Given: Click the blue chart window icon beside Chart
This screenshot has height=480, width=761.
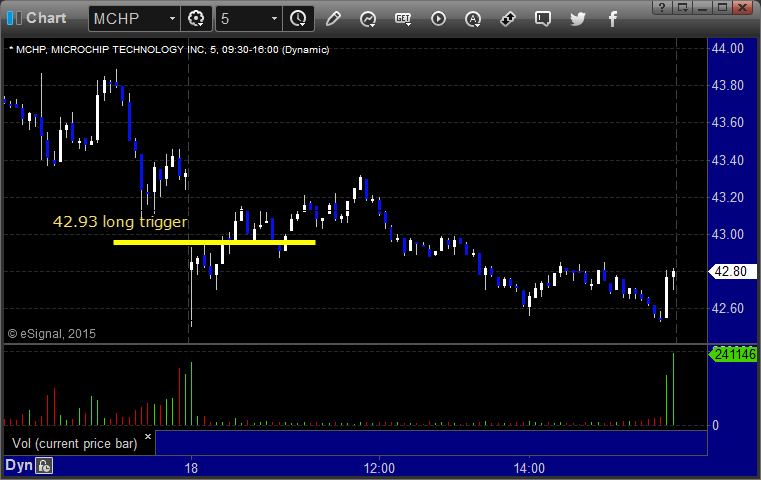Looking at the screenshot, I should [14, 18].
